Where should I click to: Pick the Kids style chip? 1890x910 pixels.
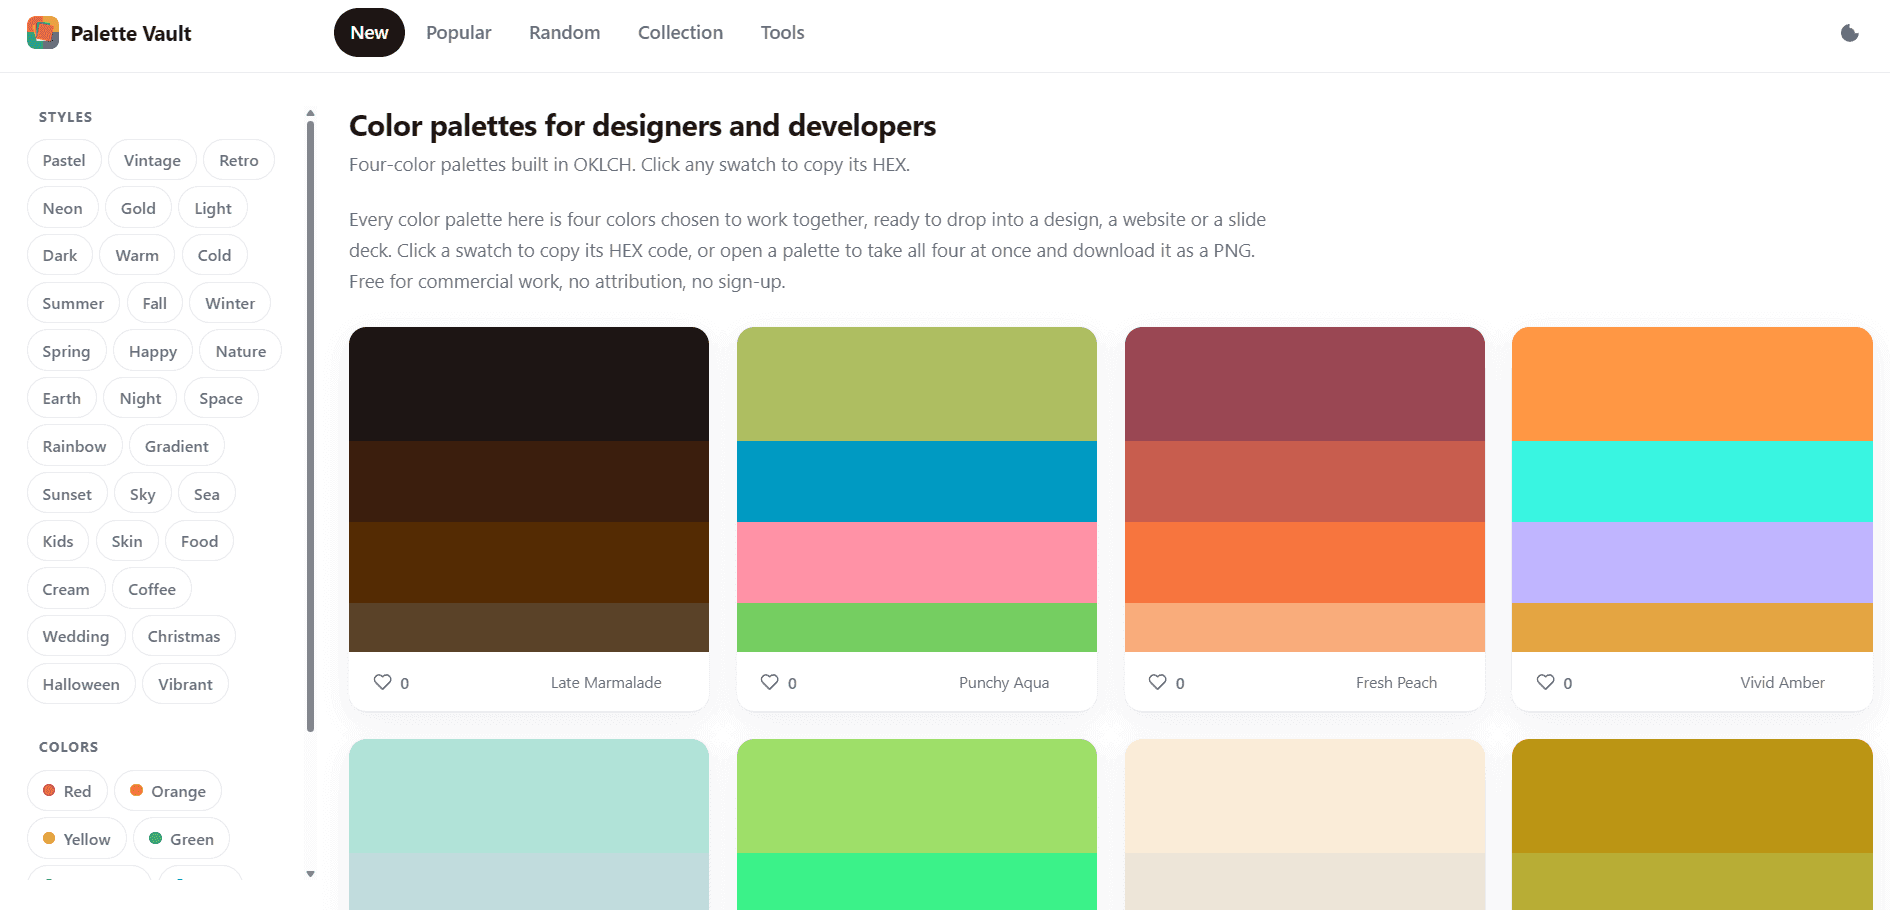pos(58,541)
